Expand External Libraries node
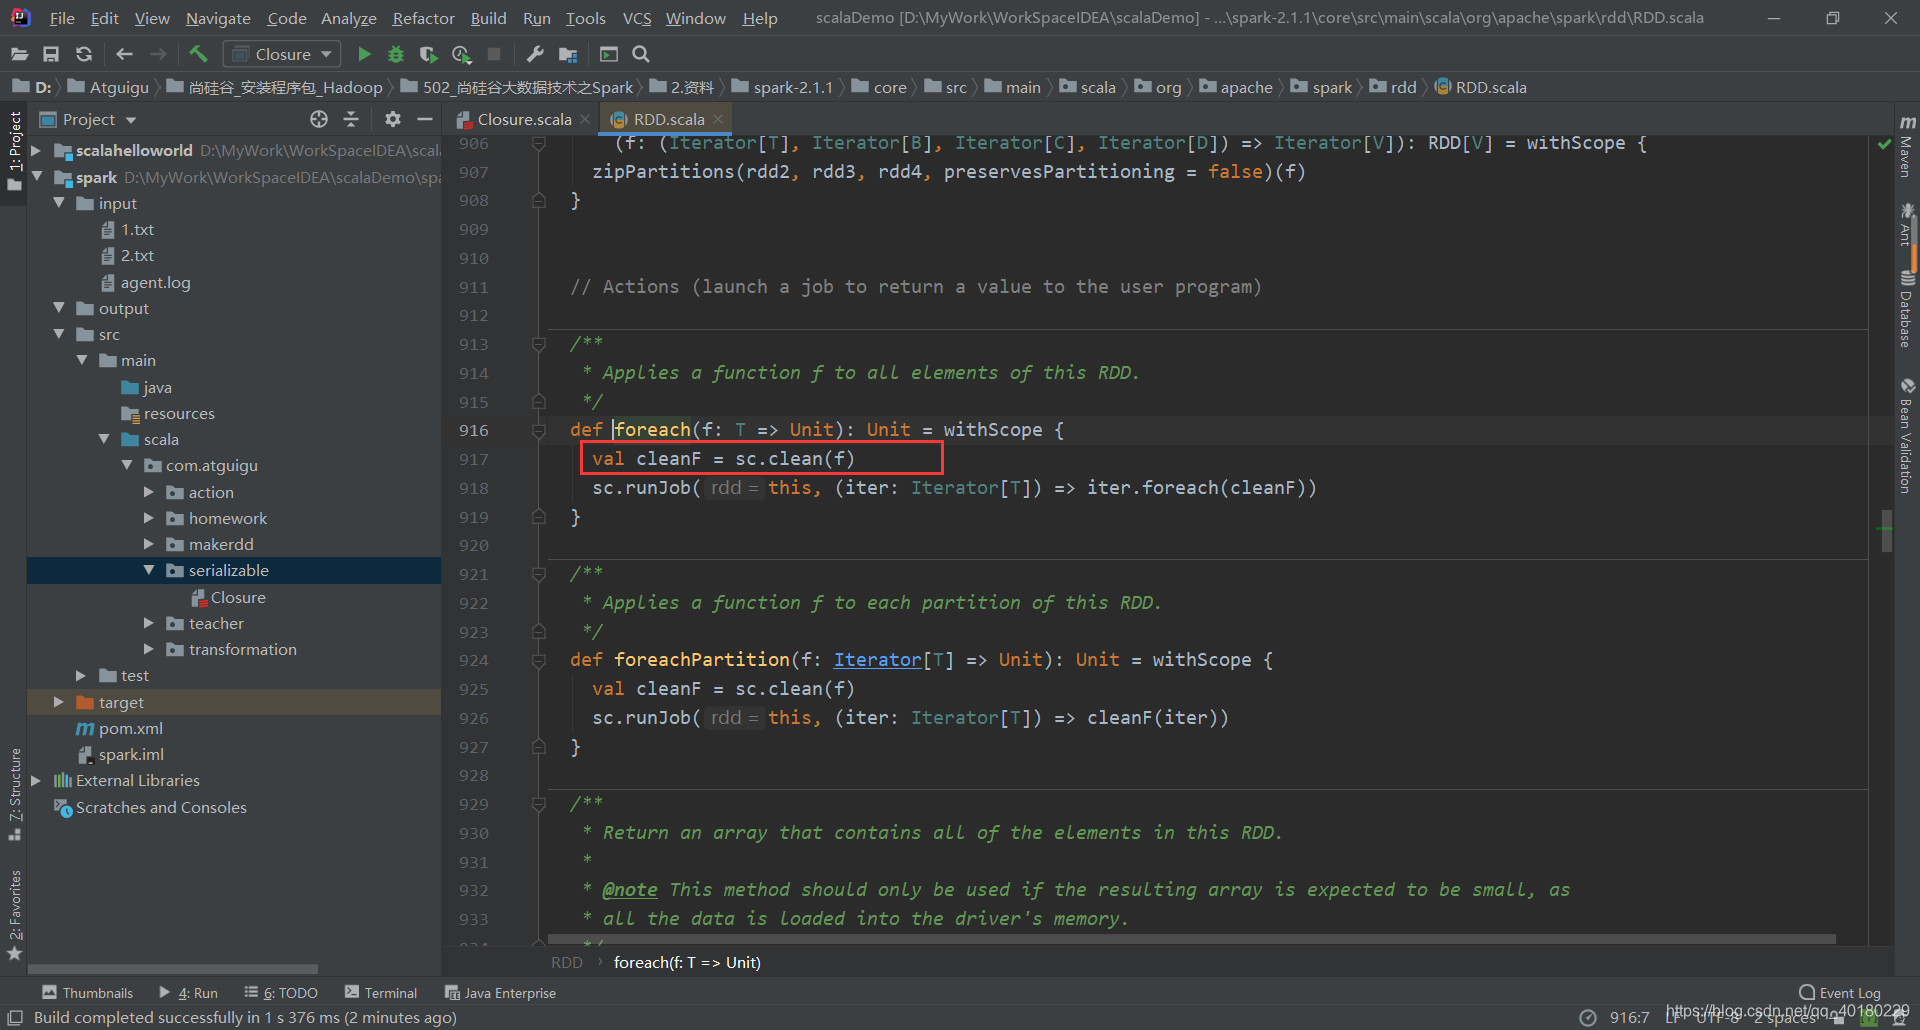The width and height of the screenshot is (1920, 1030). (x=36, y=780)
